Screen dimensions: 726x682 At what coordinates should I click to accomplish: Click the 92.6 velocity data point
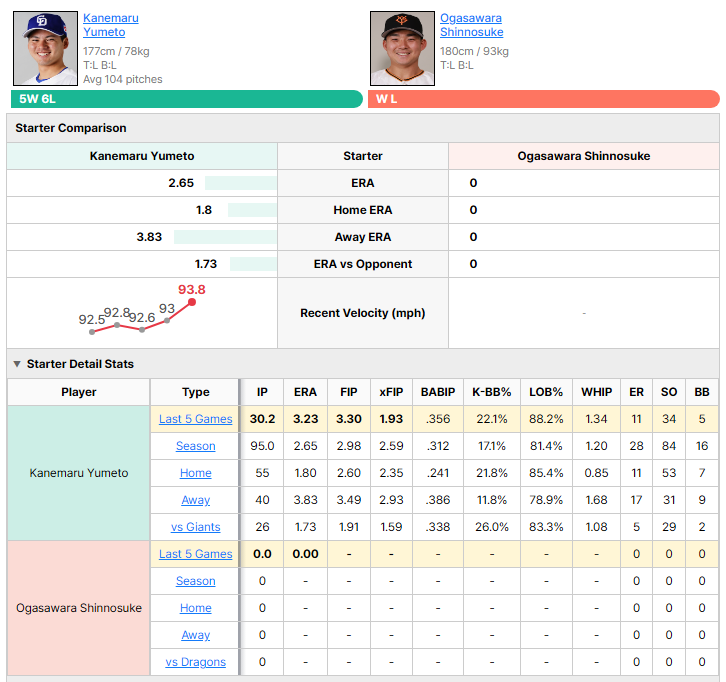(142, 330)
